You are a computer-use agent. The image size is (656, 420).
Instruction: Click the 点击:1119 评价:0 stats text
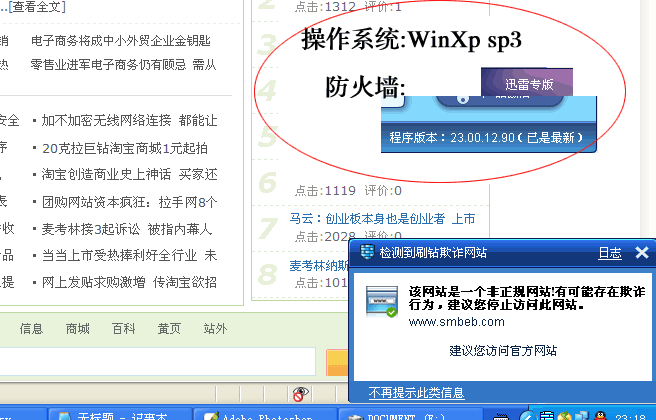click(348, 191)
